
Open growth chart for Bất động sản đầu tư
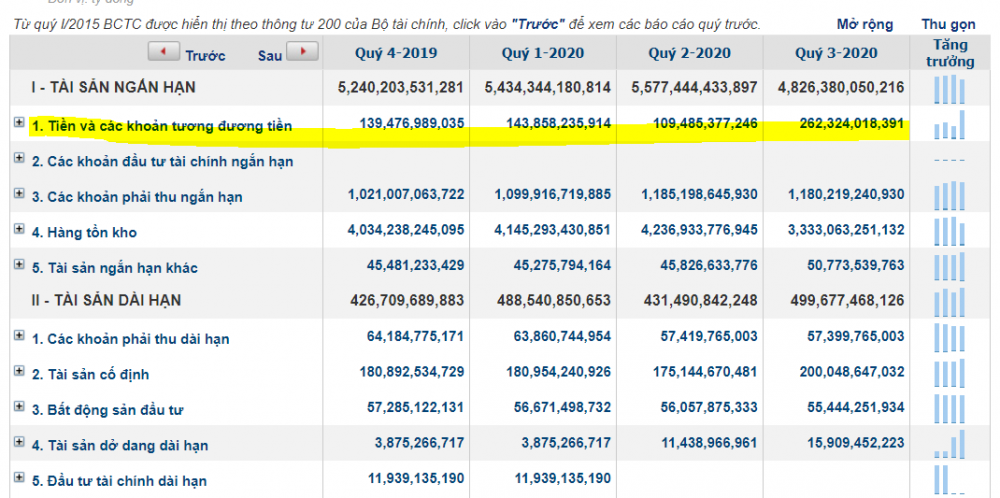[x=950, y=409]
